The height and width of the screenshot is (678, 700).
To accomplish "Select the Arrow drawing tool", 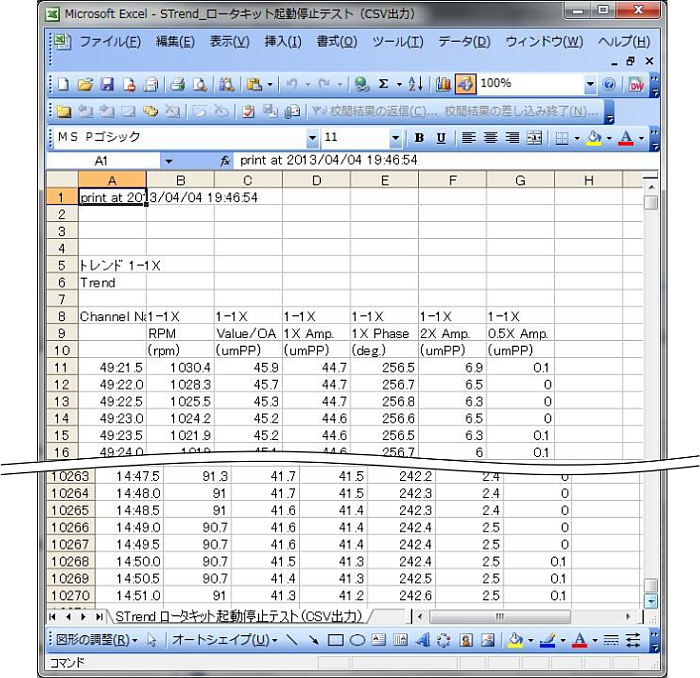I will pos(314,641).
